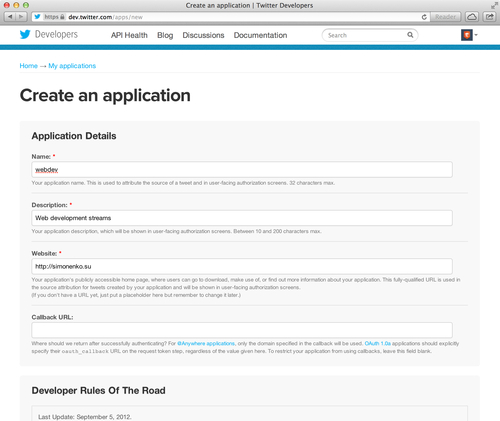Viewport: 500px width, 421px height.
Task: Click the search magnifier icon
Action: click(410, 35)
